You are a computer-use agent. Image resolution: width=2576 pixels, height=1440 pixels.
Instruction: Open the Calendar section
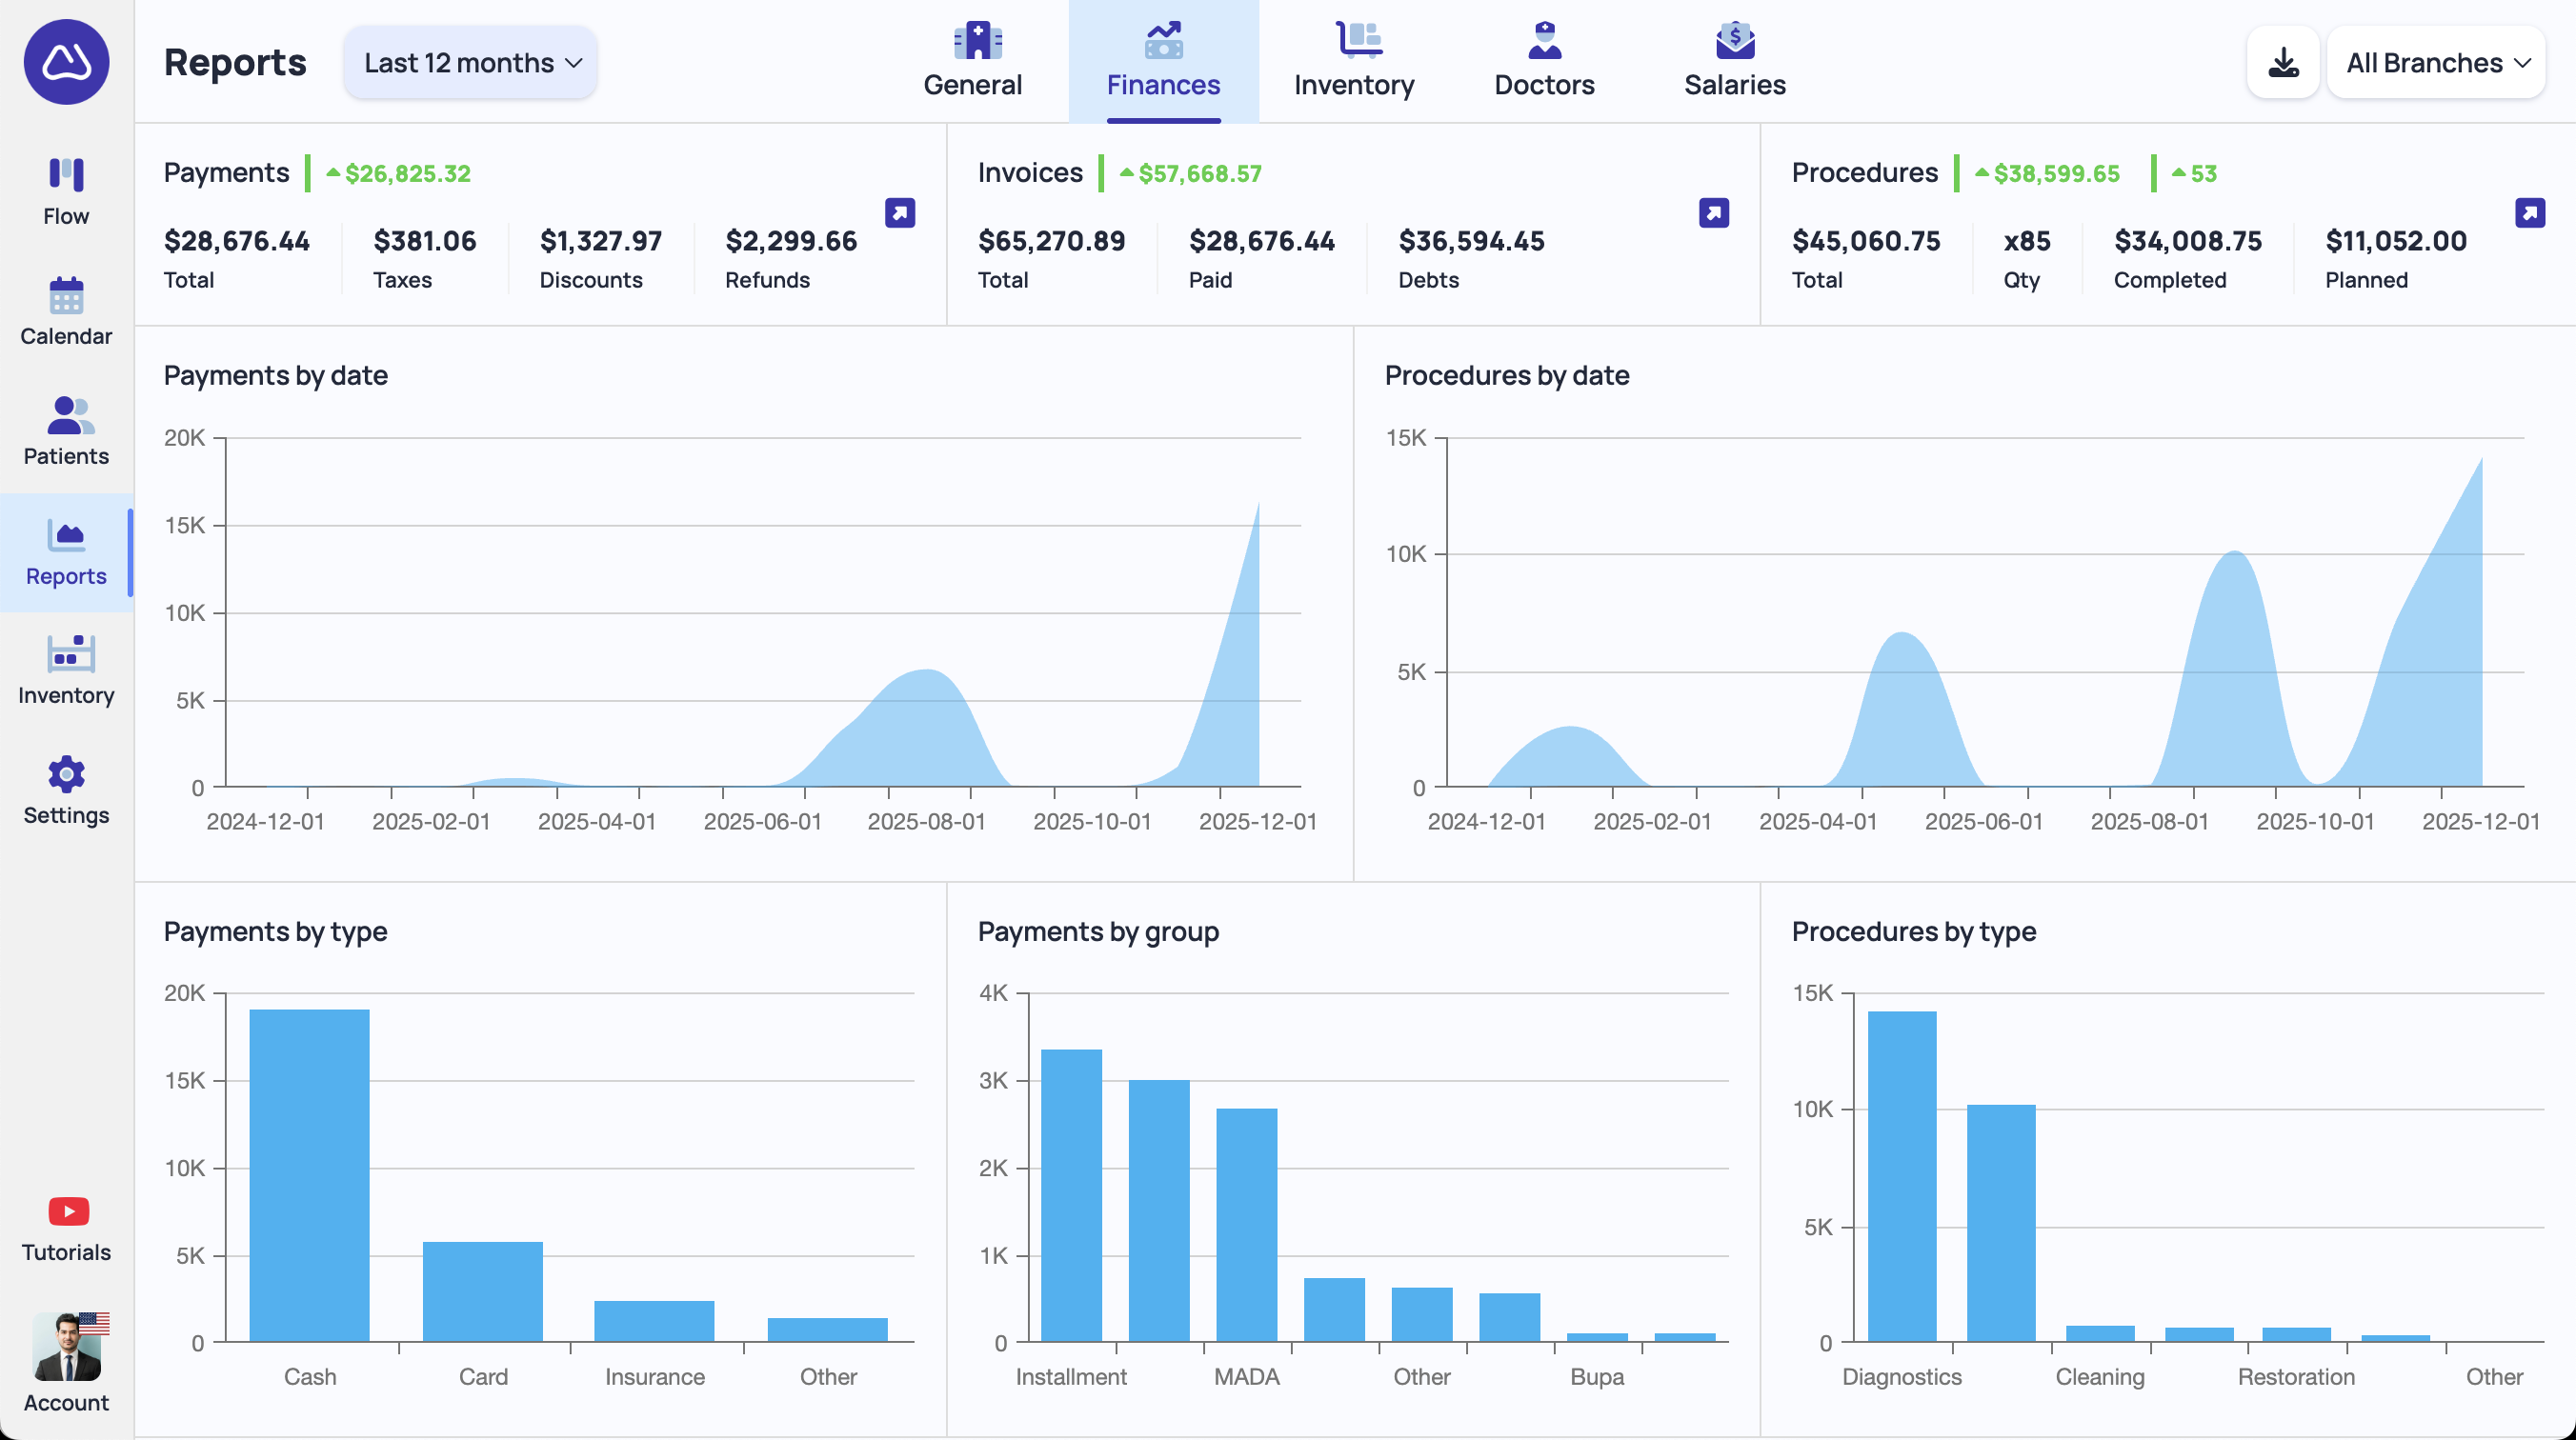click(x=66, y=311)
